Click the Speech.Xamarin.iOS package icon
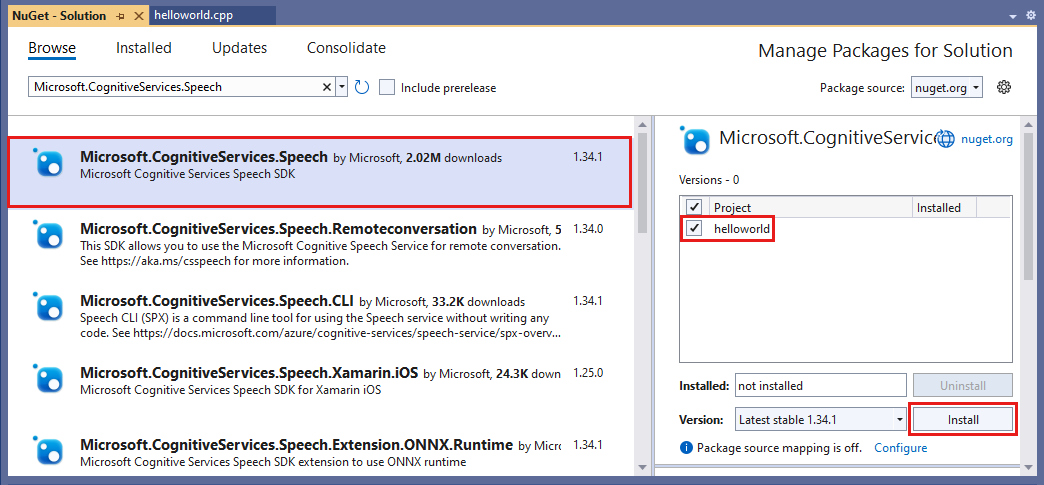1044x485 pixels. click(50, 378)
